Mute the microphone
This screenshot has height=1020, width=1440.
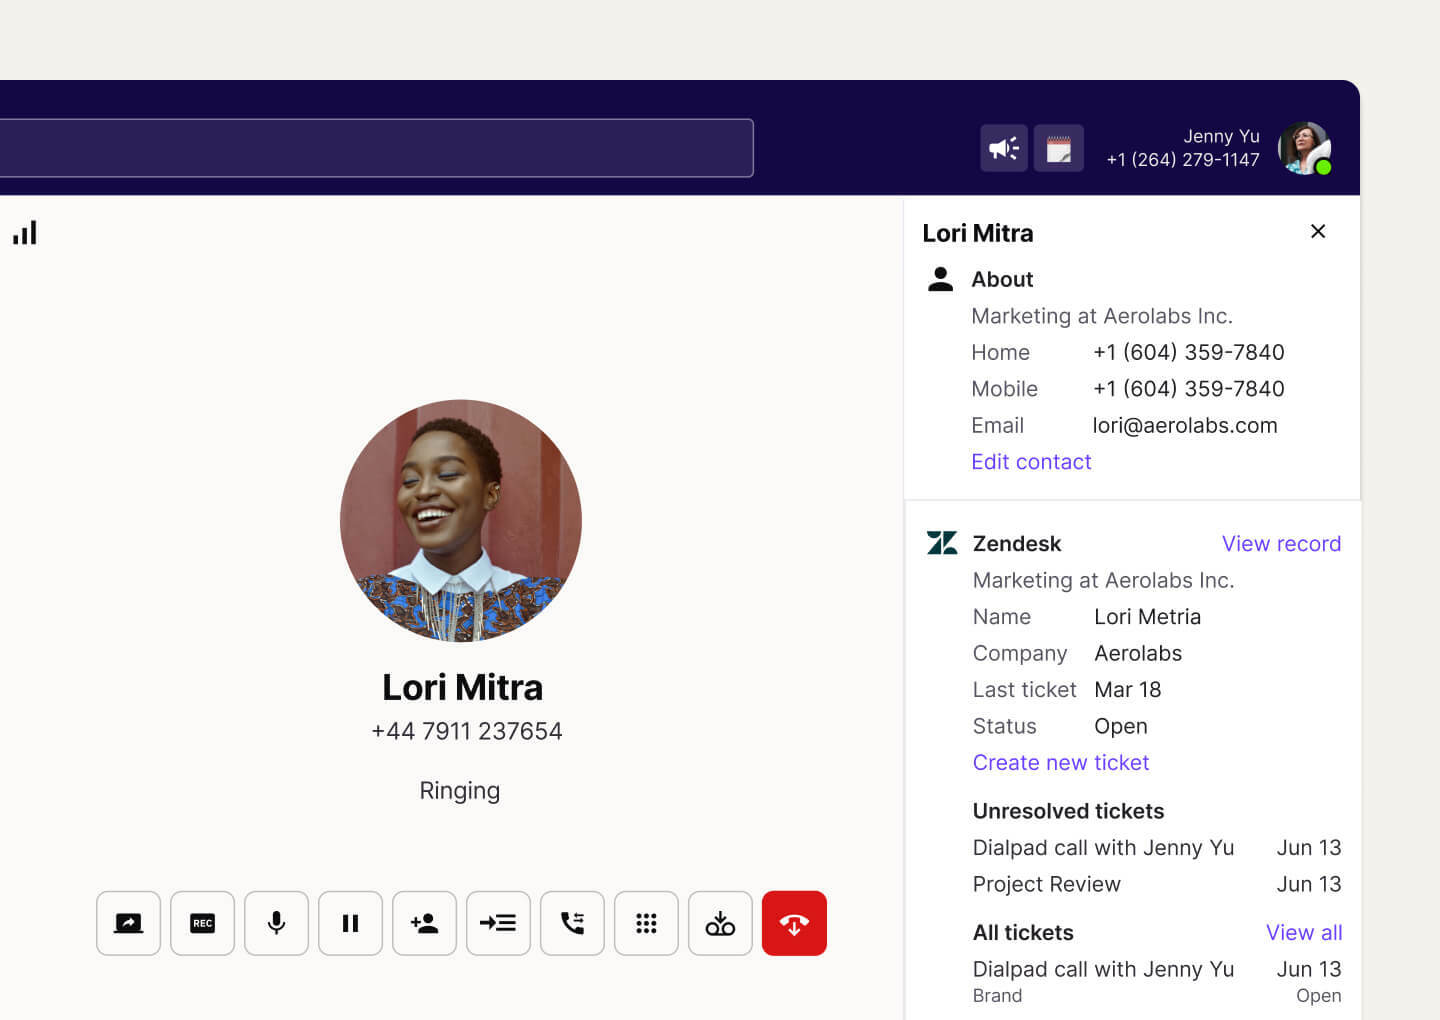(x=276, y=923)
